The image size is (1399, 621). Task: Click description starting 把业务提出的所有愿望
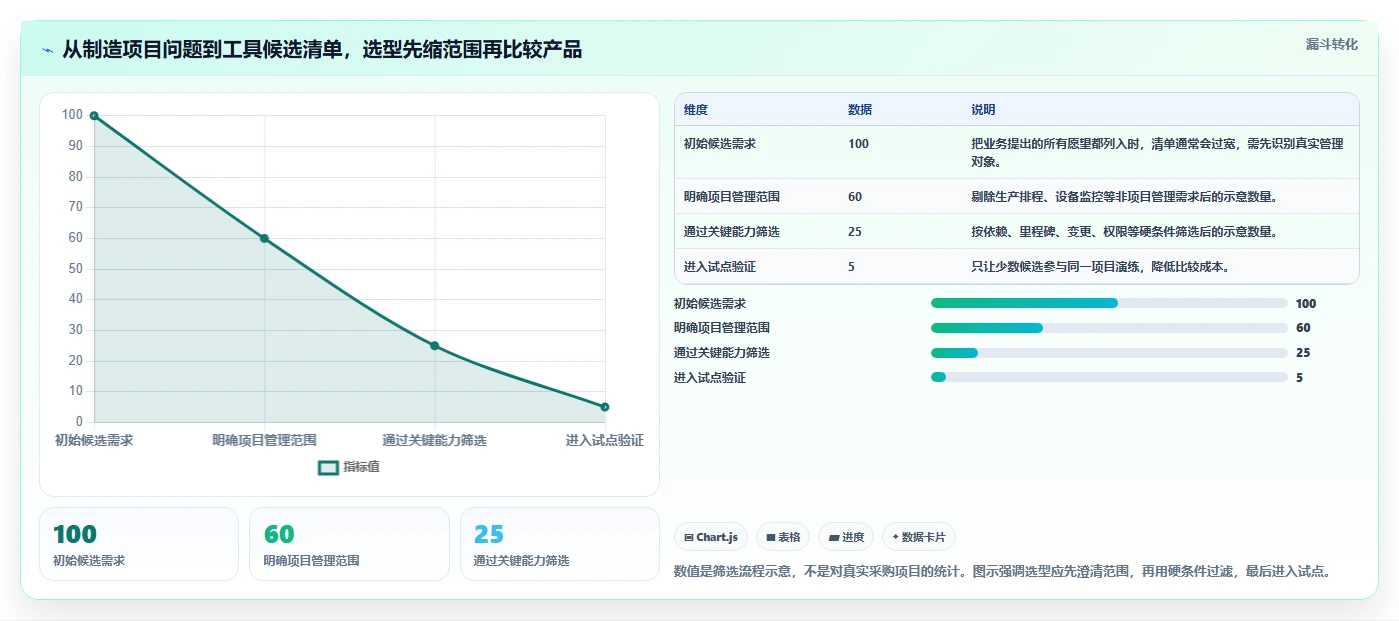click(1157, 153)
